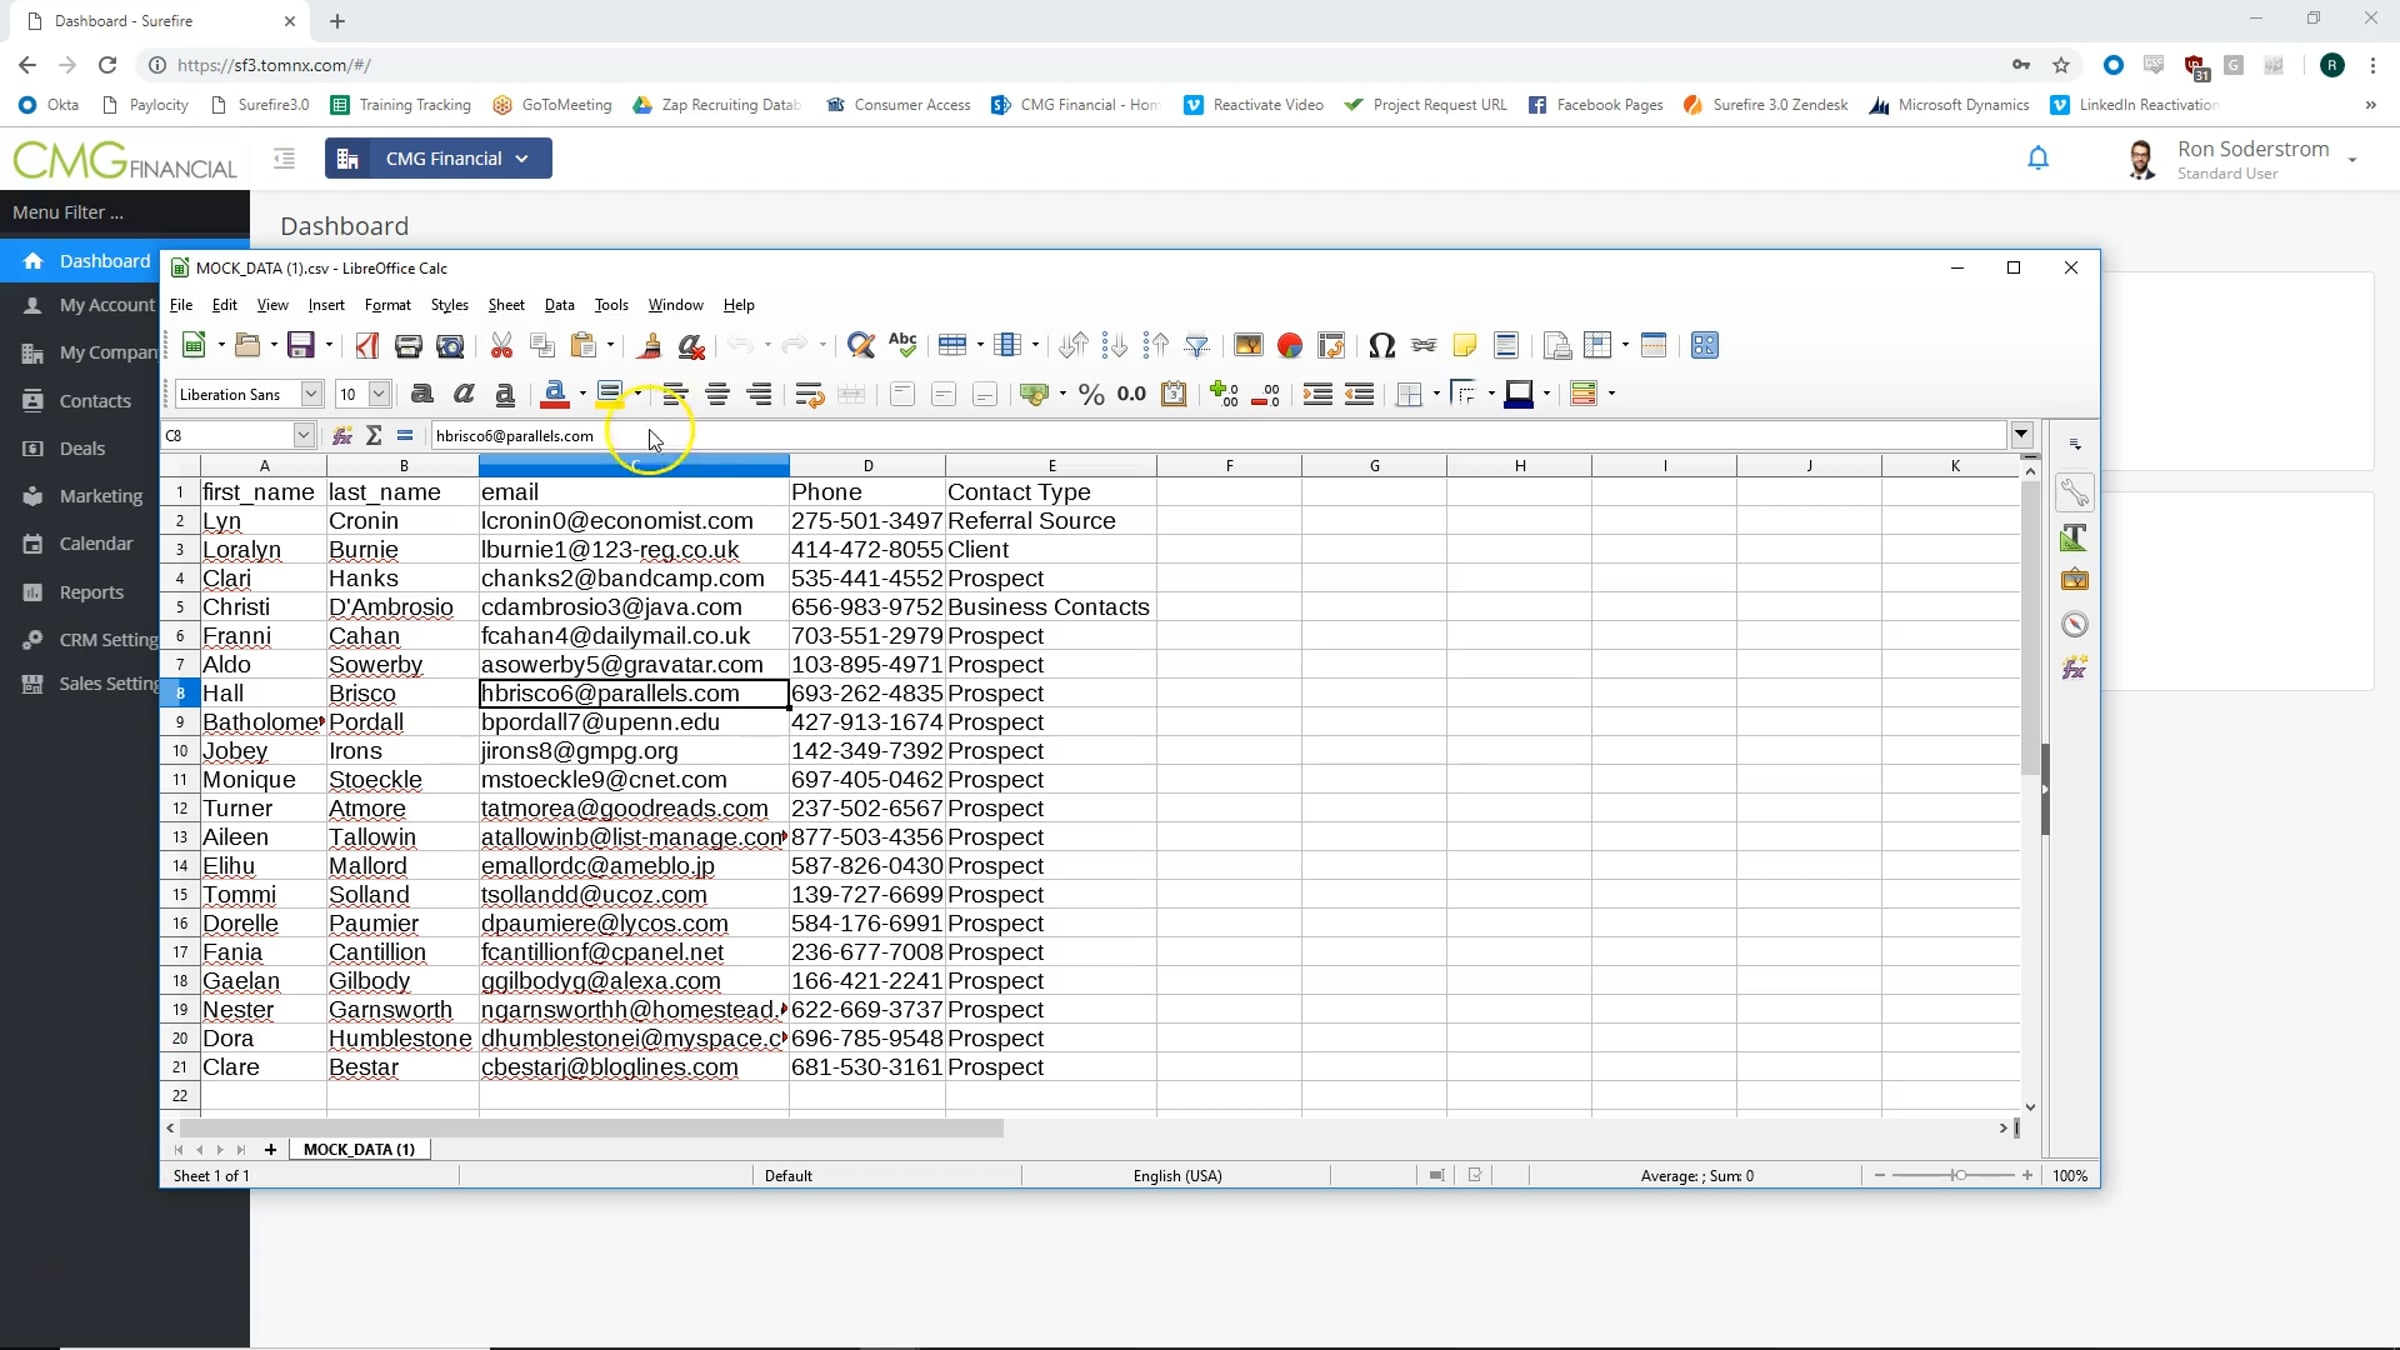Click the Cut scissors icon
This screenshot has width=2400, height=1350.
[x=501, y=345]
